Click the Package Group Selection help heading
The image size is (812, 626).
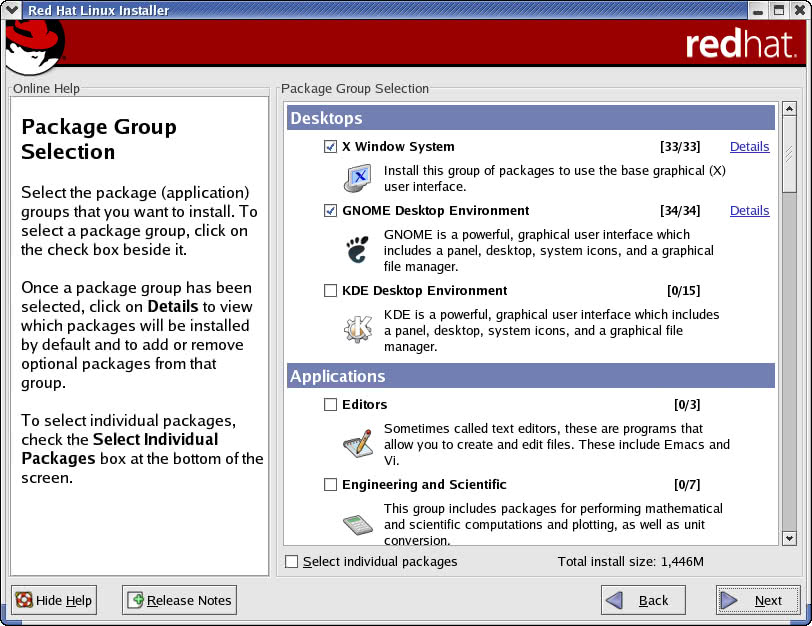(99, 139)
